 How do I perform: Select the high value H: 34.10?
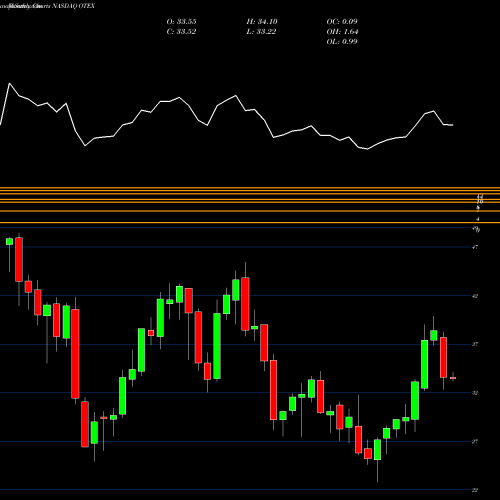(262, 22)
